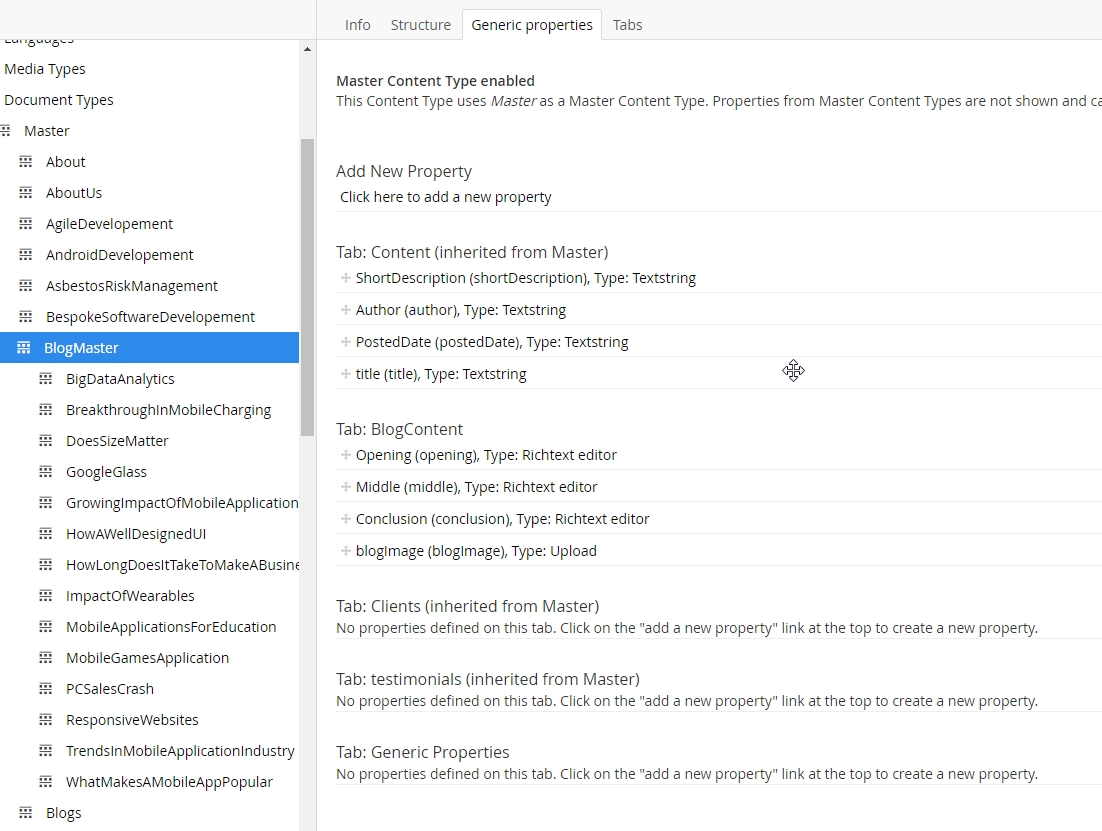This screenshot has width=1102, height=831.
Task: Switch to the Structure tab
Action: pyautogui.click(x=420, y=25)
